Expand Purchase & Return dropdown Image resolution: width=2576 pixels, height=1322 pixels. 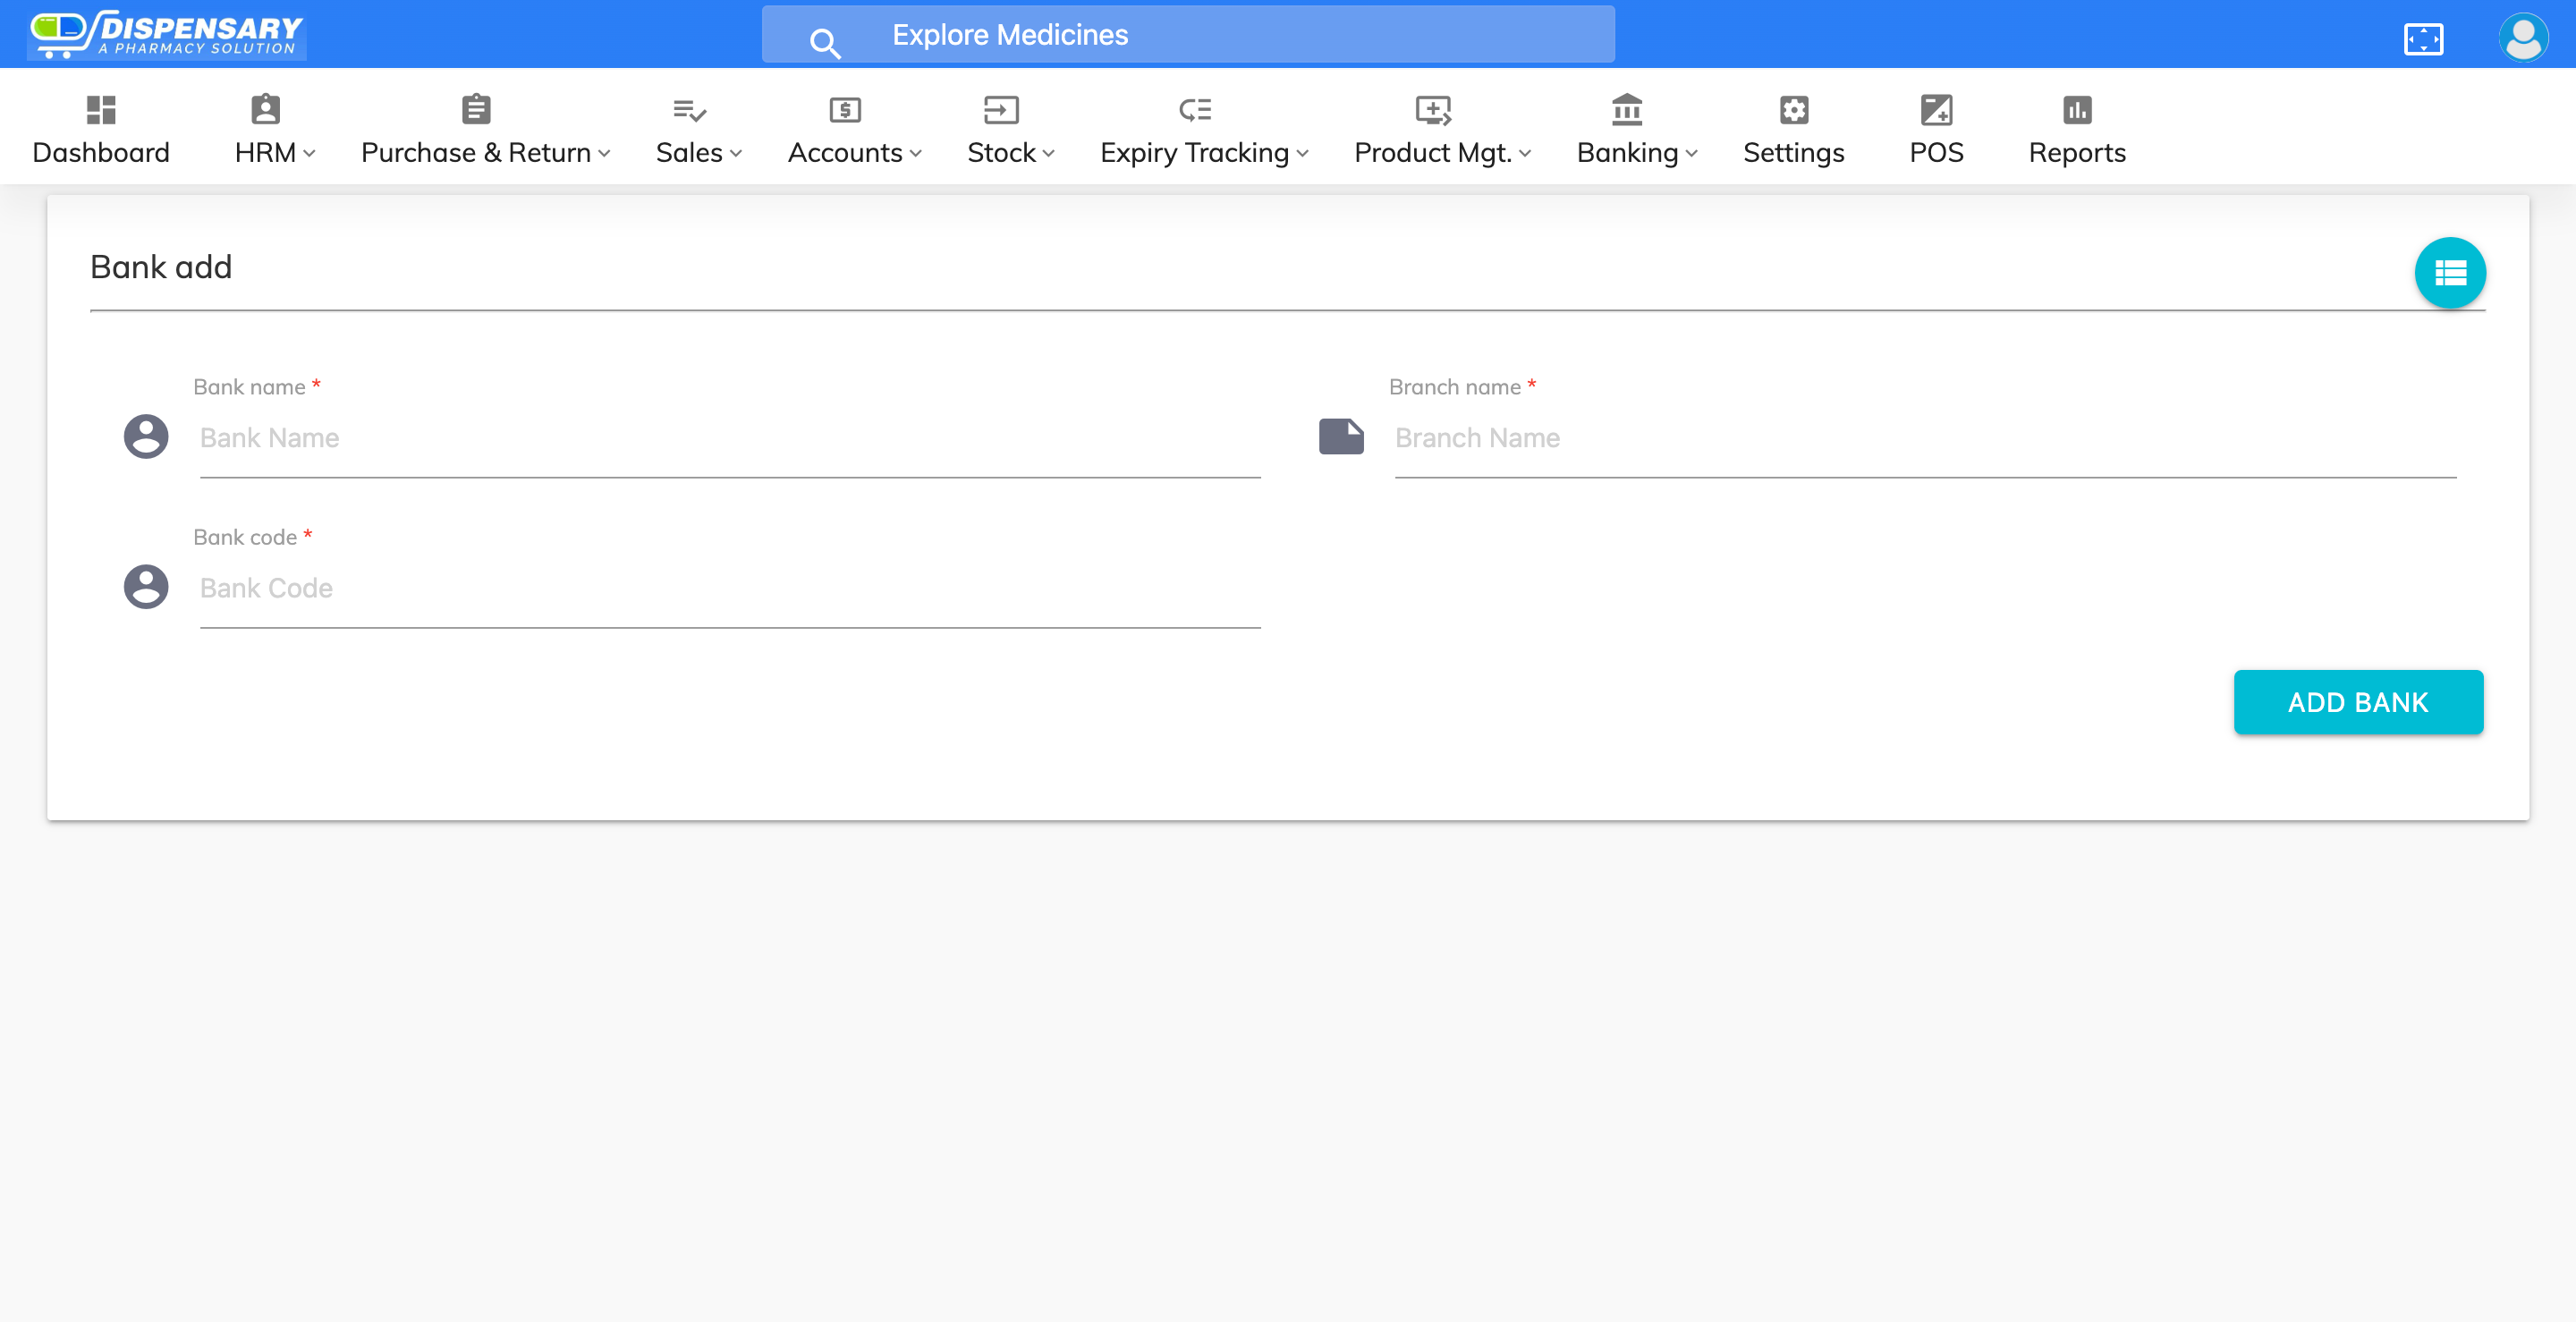point(485,152)
